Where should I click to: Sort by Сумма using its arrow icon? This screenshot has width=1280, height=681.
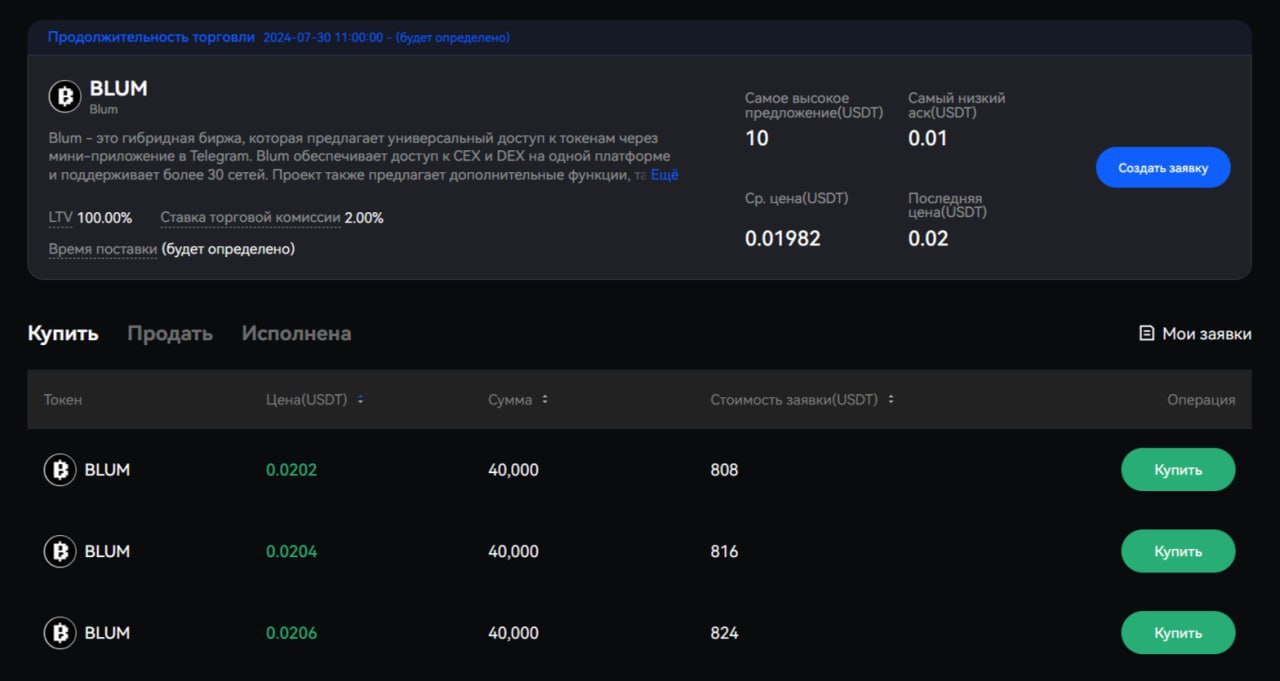coord(545,399)
